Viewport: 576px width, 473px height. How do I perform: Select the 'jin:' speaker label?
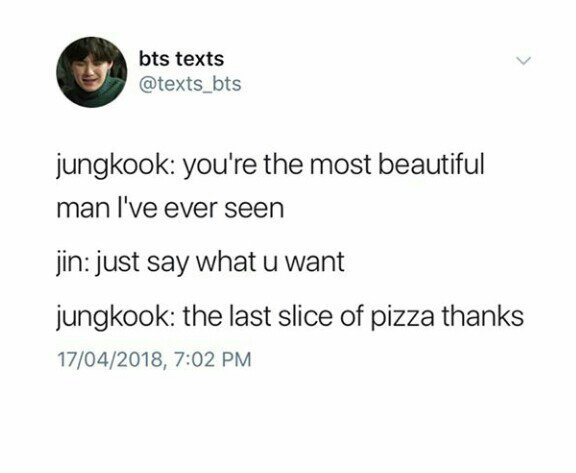(x=72, y=263)
